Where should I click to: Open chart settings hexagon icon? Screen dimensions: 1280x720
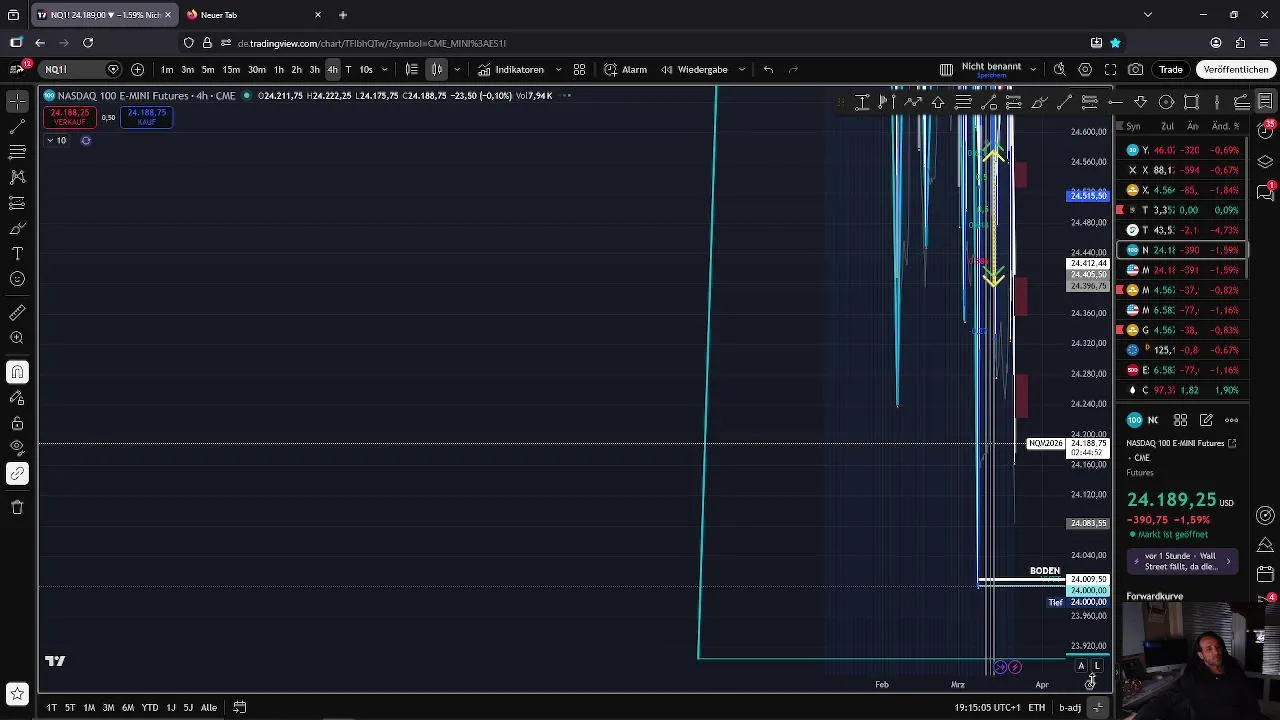(1085, 69)
